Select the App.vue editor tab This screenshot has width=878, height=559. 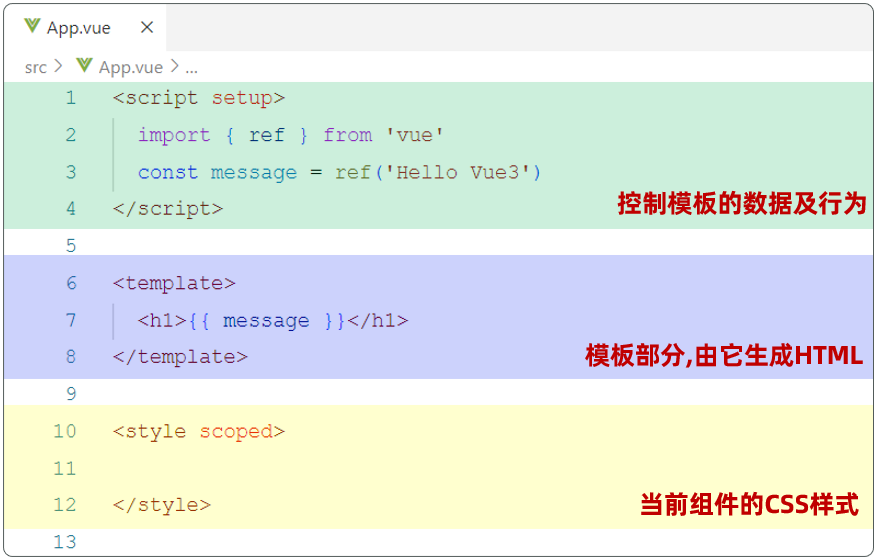click(85, 27)
